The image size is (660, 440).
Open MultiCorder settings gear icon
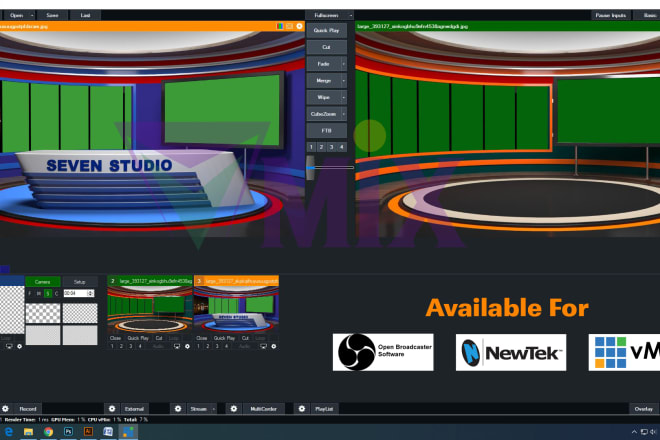coord(234,408)
